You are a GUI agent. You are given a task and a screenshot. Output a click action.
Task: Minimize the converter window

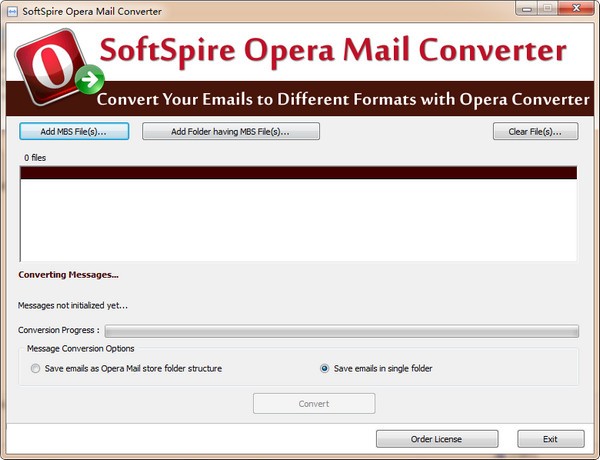click(527, 8)
